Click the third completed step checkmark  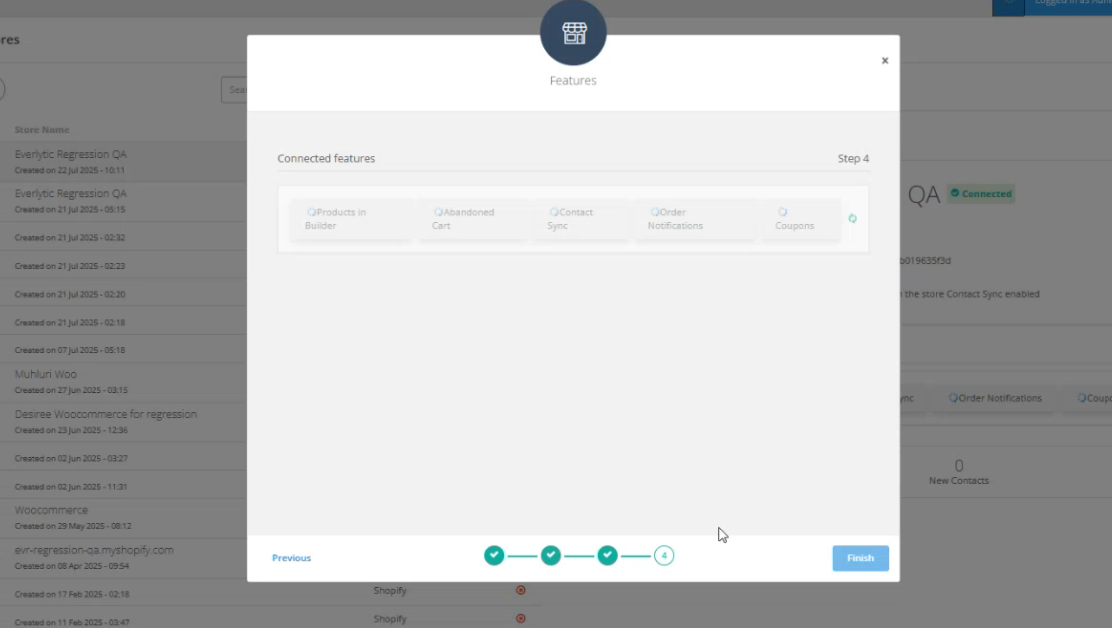point(607,556)
